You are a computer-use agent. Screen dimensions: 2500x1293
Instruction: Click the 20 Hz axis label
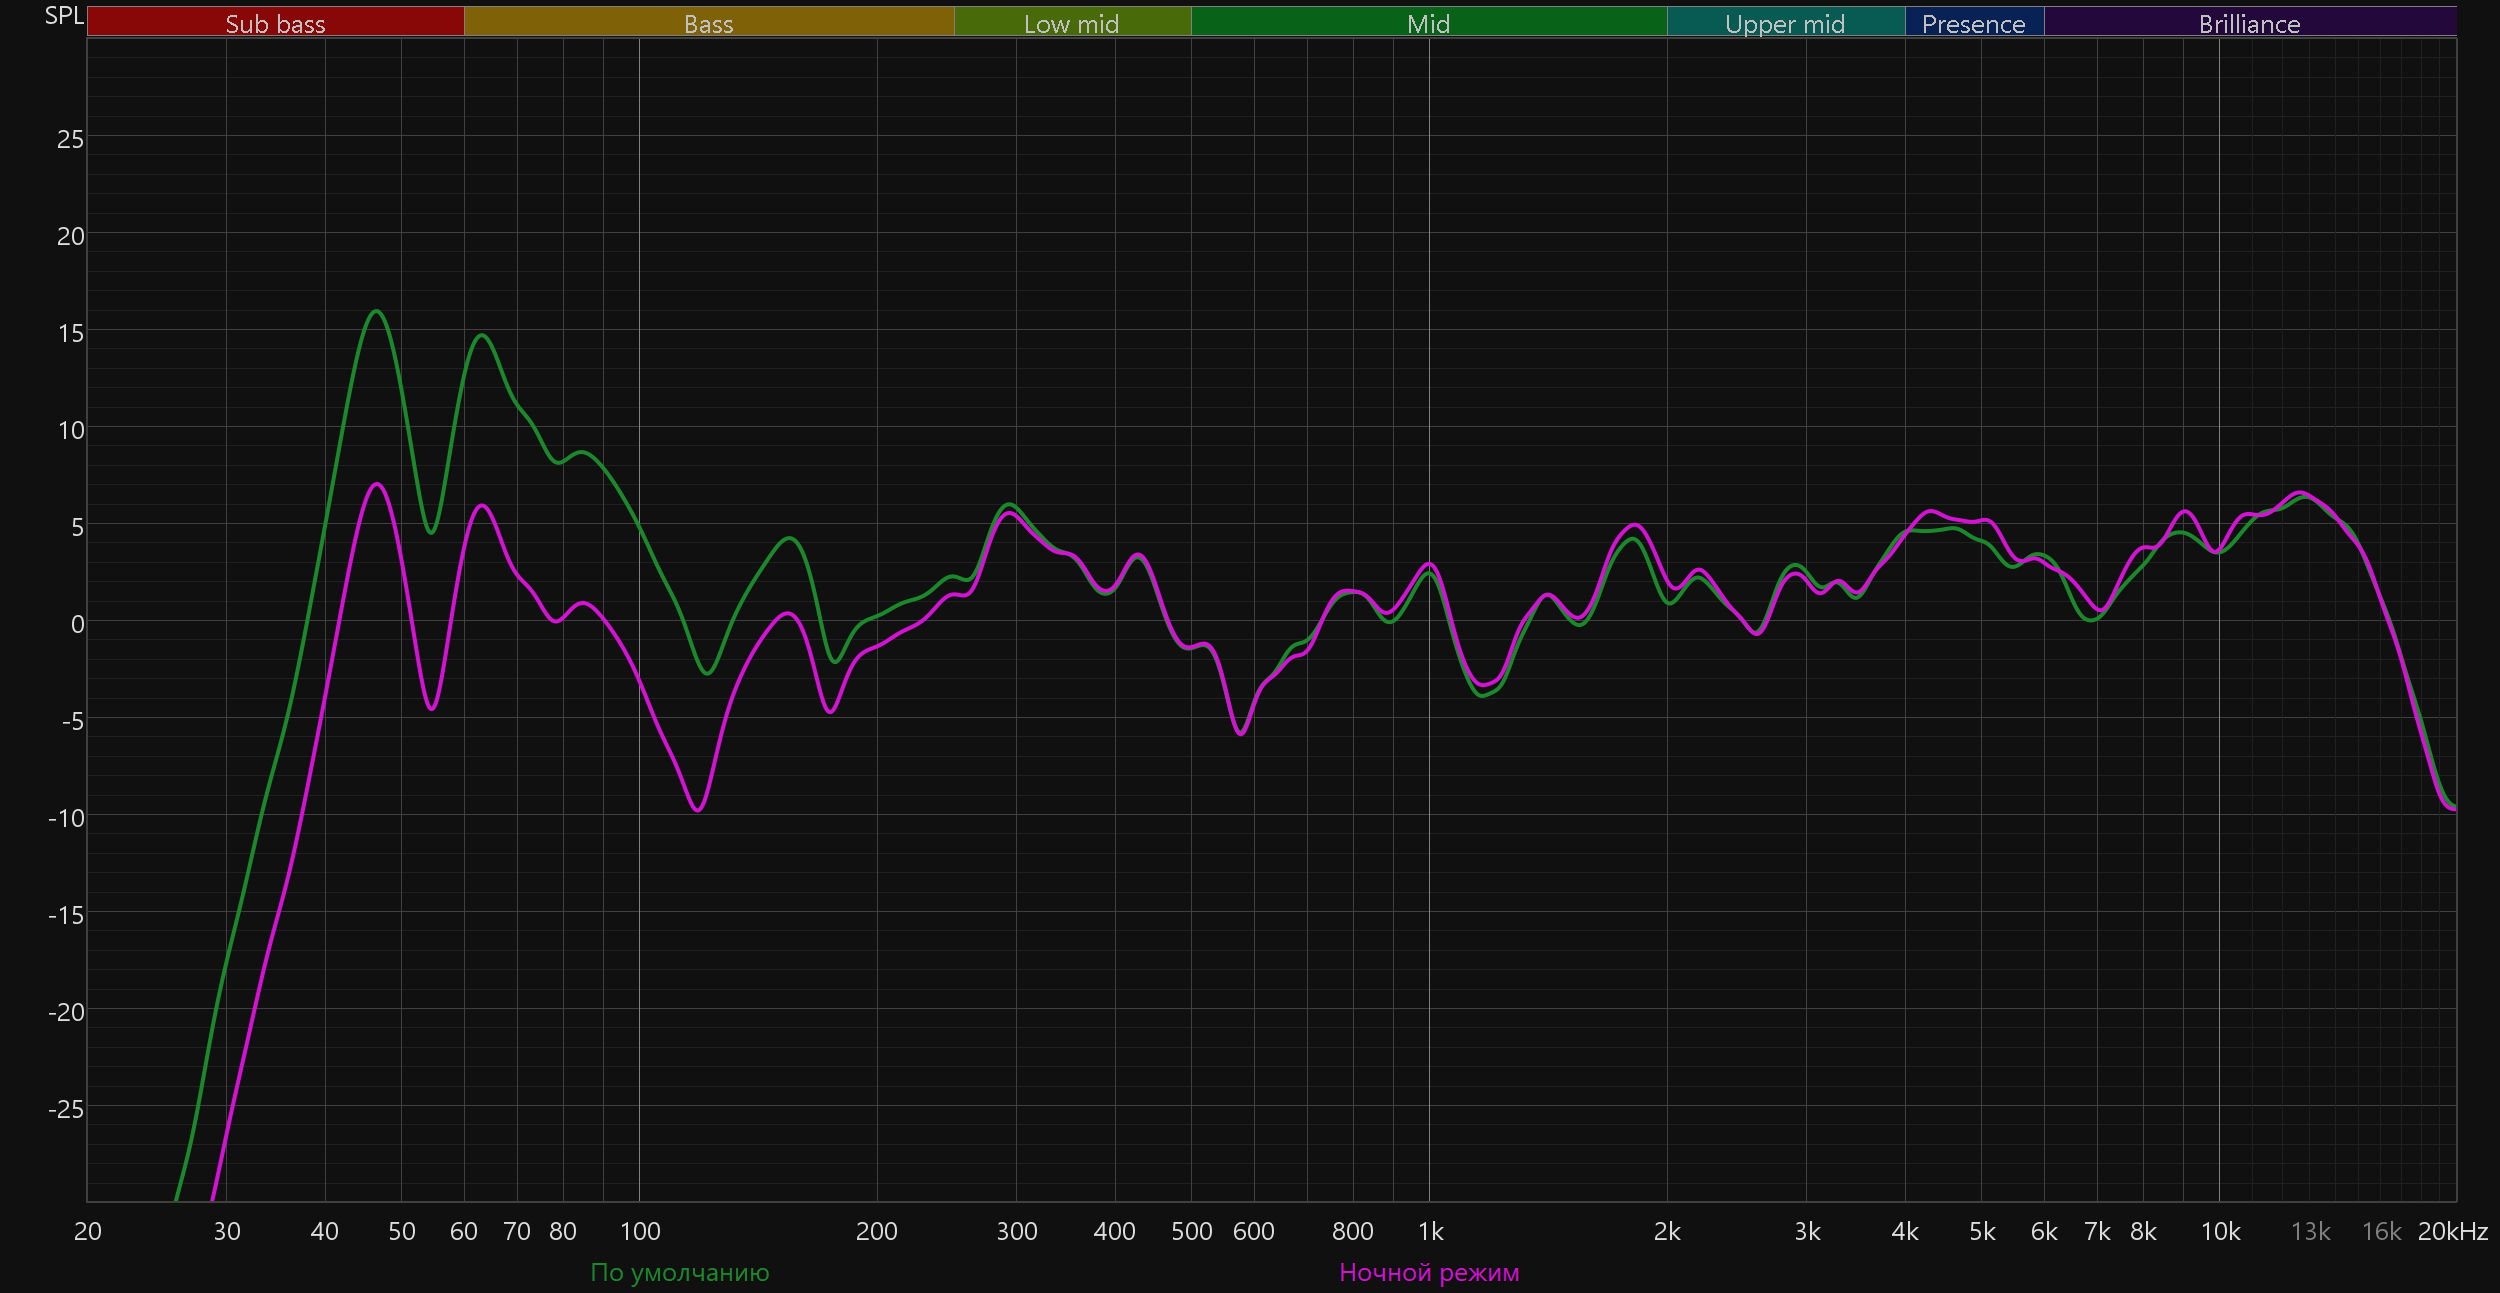[88, 1231]
